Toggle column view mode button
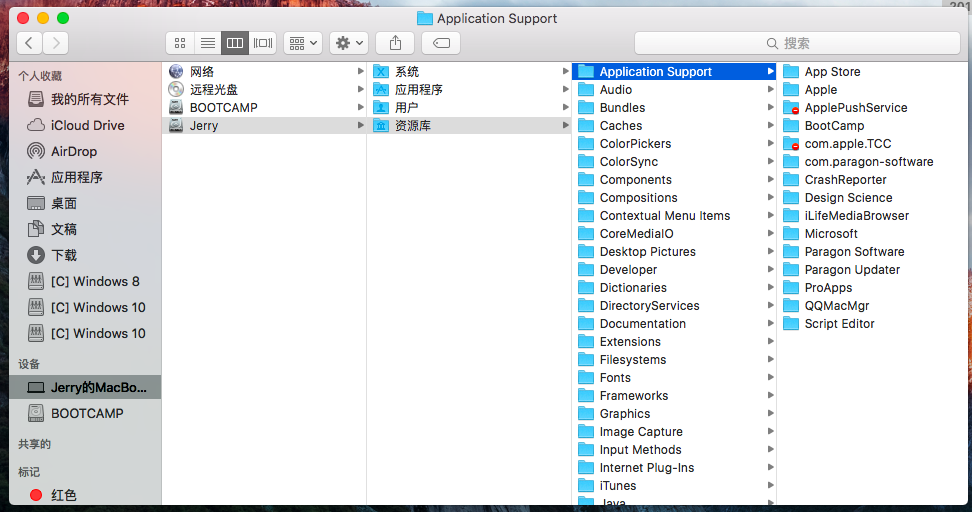Viewport: 972px width, 512px height. point(235,43)
